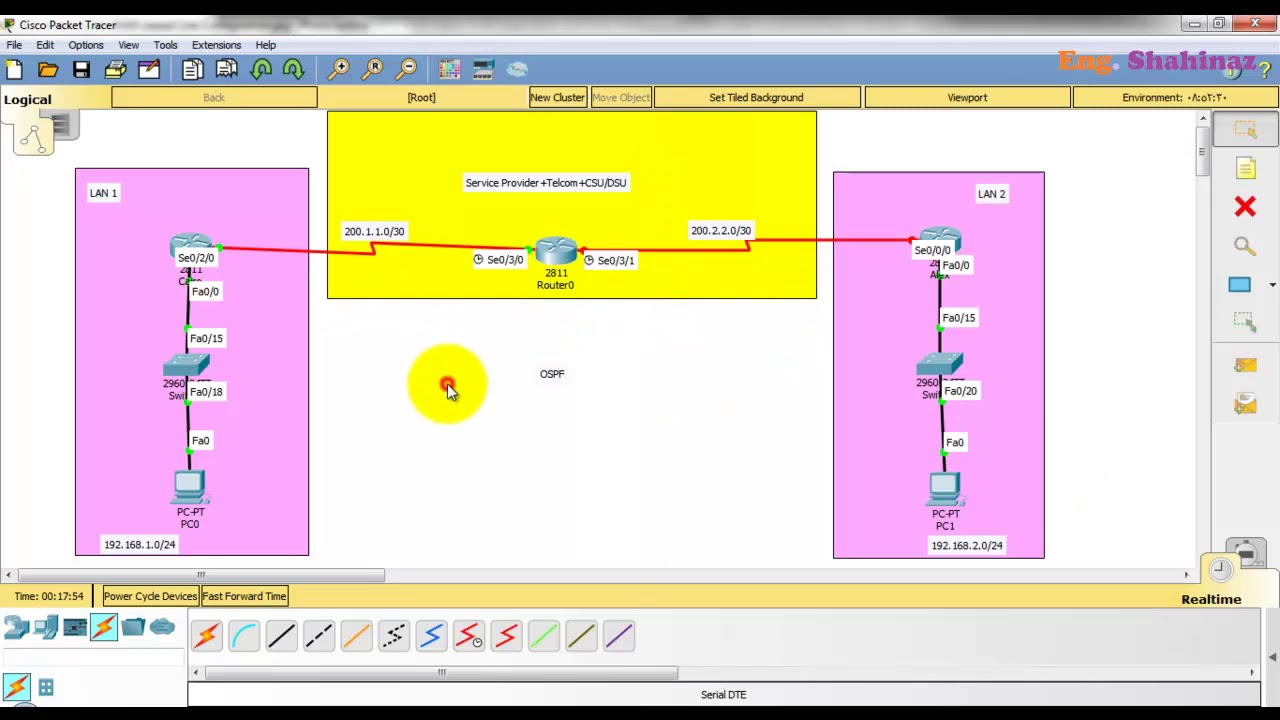Open the Options menu

pos(86,45)
